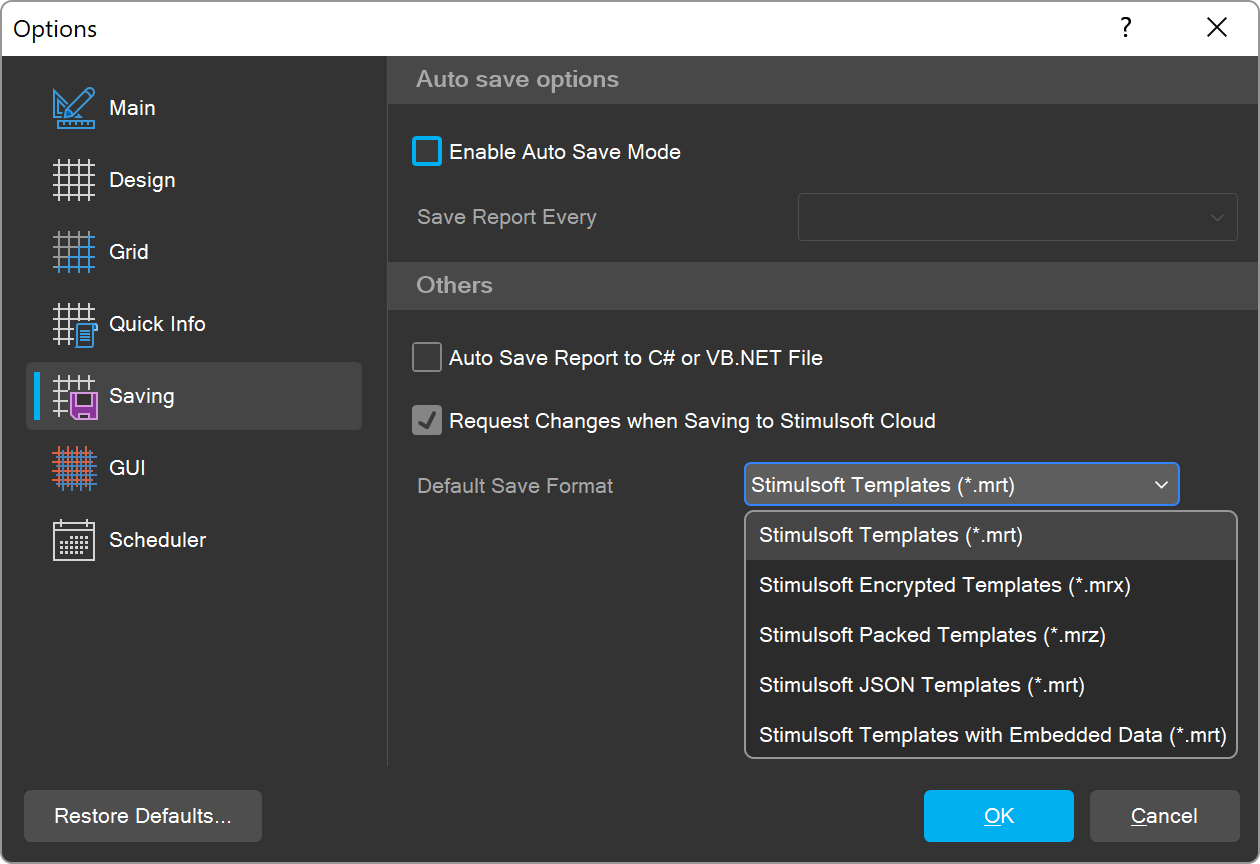Image resolution: width=1260 pixels, height=864 pixels.
Task: Choose Stimulsoft Encrypted Templates (*.mrx)
Action: point(944,585)
